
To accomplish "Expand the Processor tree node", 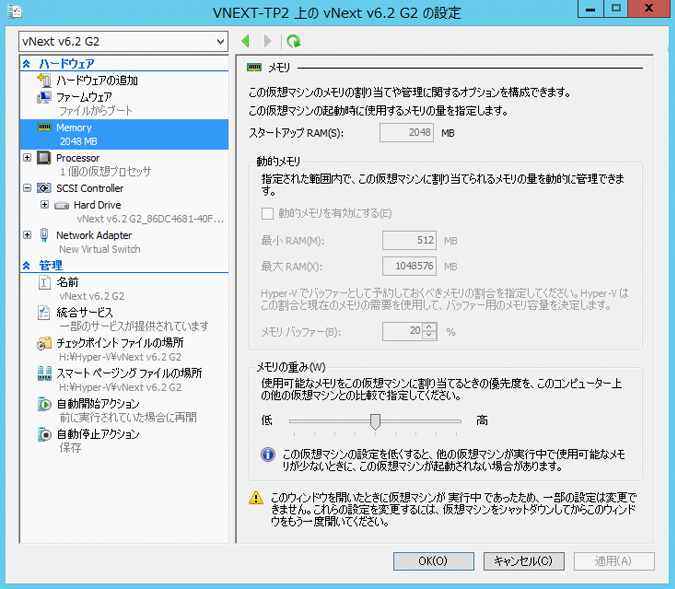I will [x=27, y=158].
